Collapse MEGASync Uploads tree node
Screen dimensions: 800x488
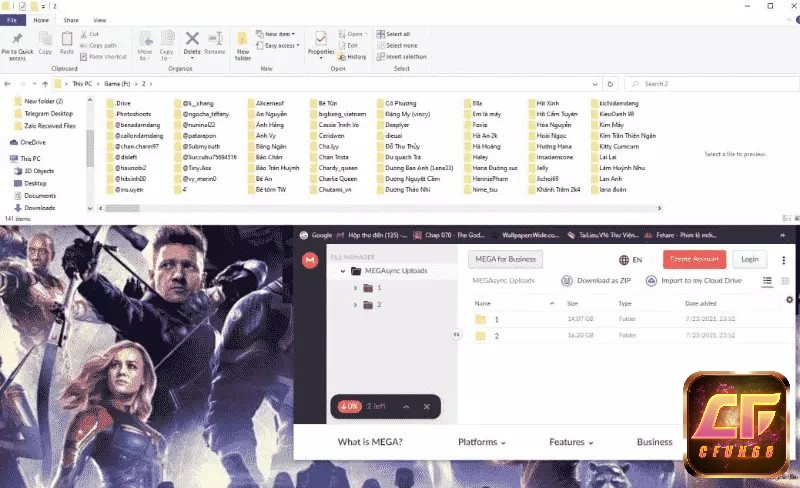[x=343, y=271]
